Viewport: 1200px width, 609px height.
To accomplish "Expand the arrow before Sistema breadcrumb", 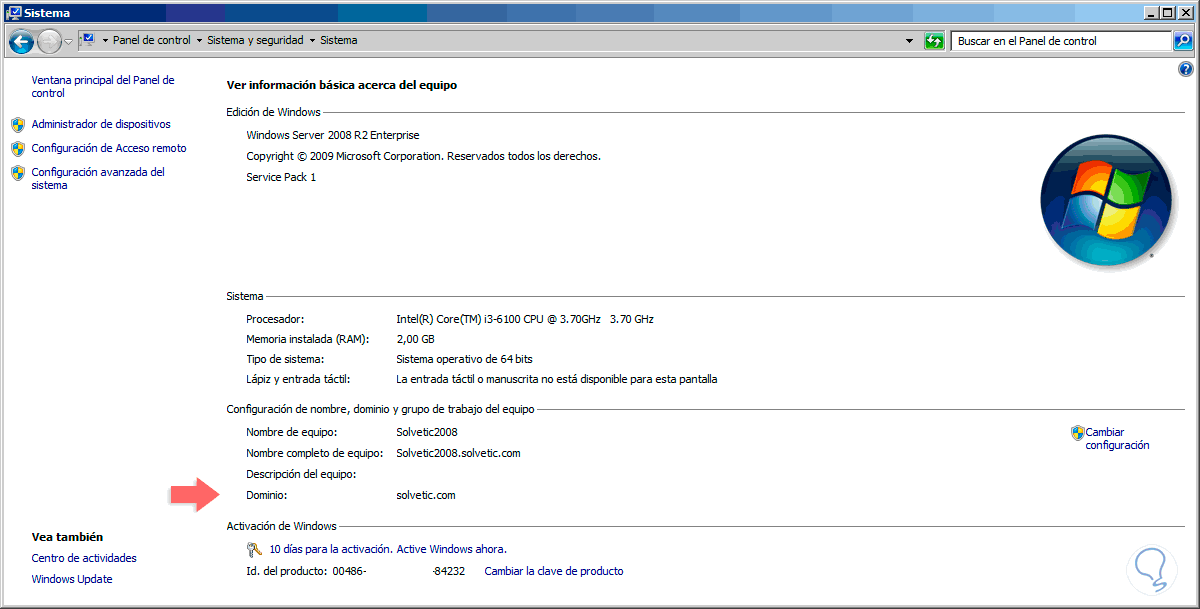I will tap(312, 41).
